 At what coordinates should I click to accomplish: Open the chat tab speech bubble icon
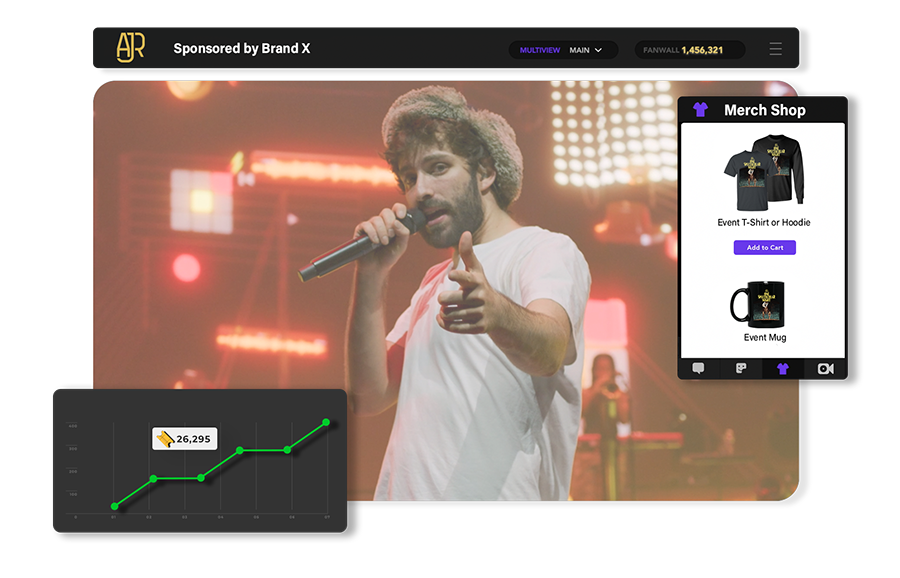(x=698, y=369)
